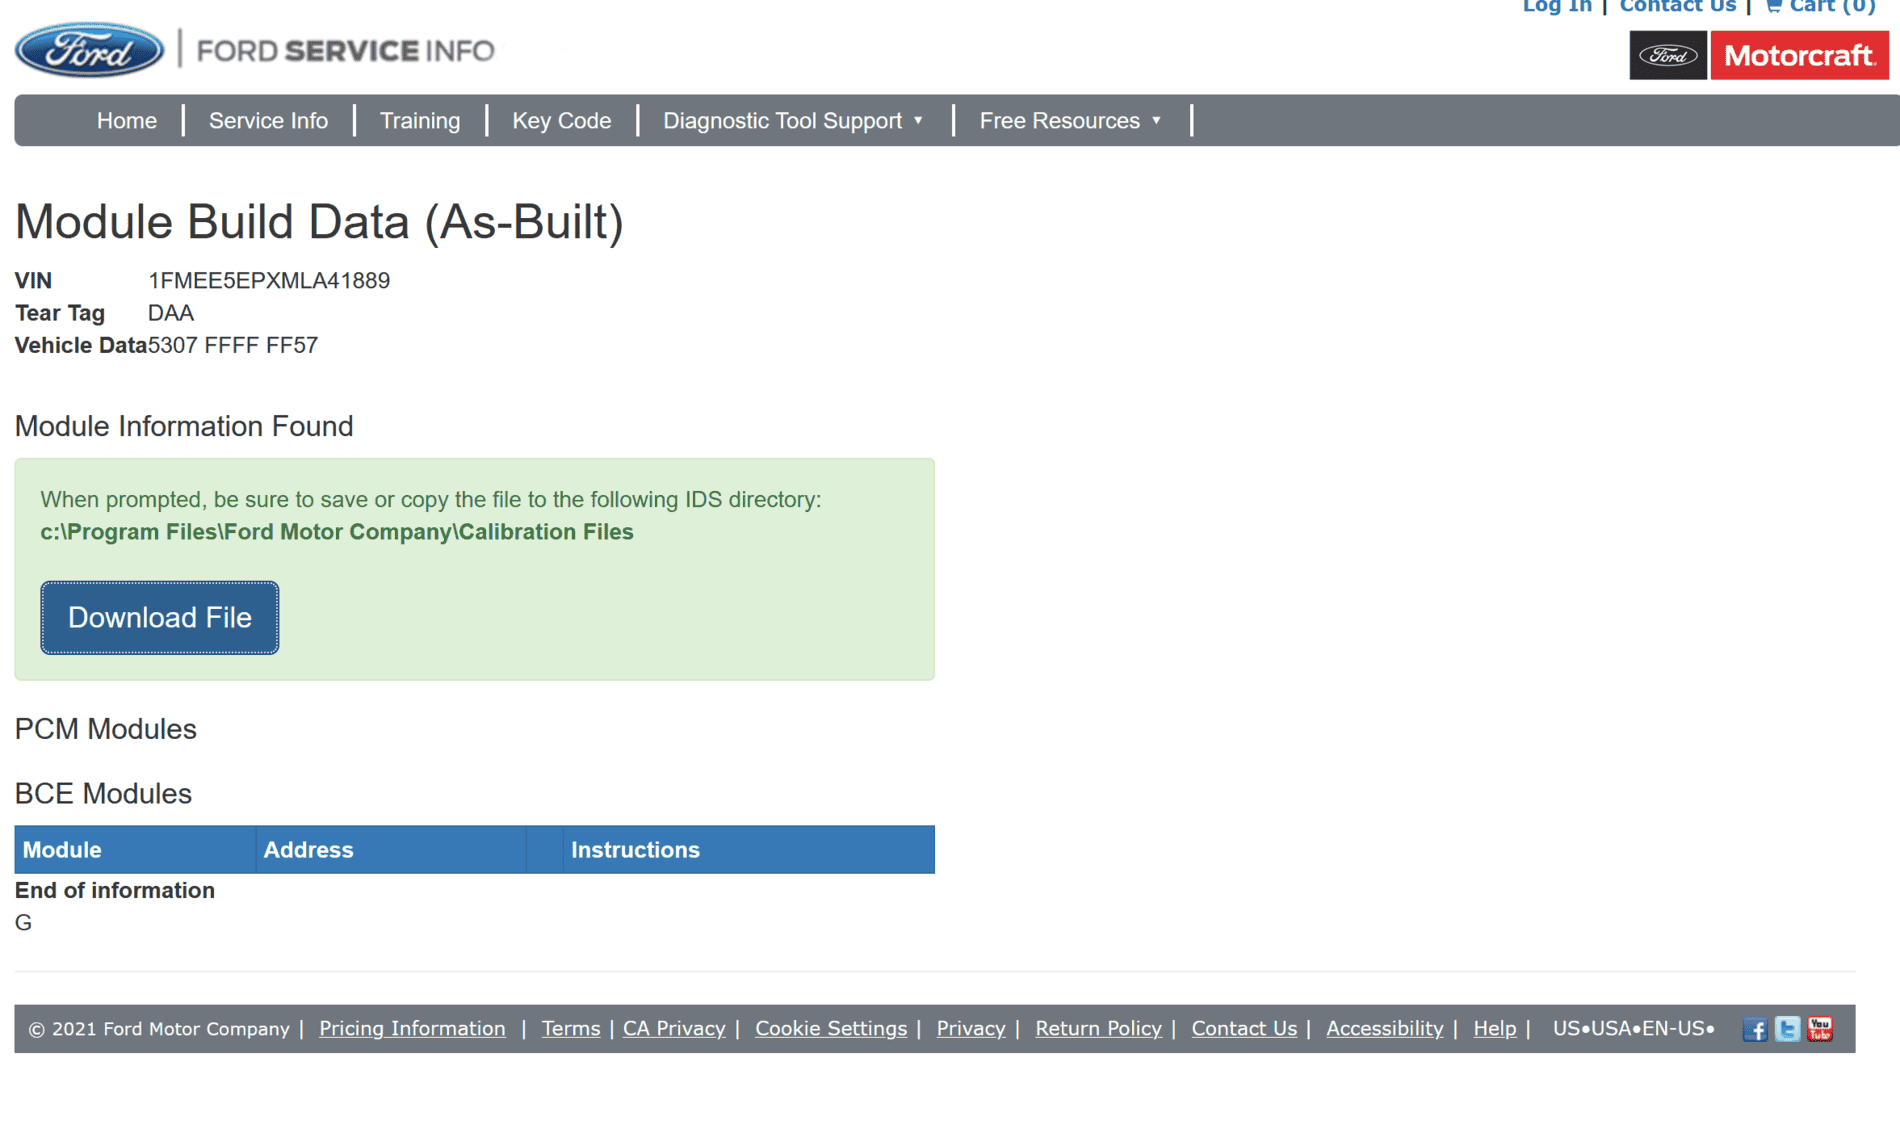Expand the Free Resources dropdown
The width and height of the screenshot is (1900, 1129).
(x=1070, y=121)
